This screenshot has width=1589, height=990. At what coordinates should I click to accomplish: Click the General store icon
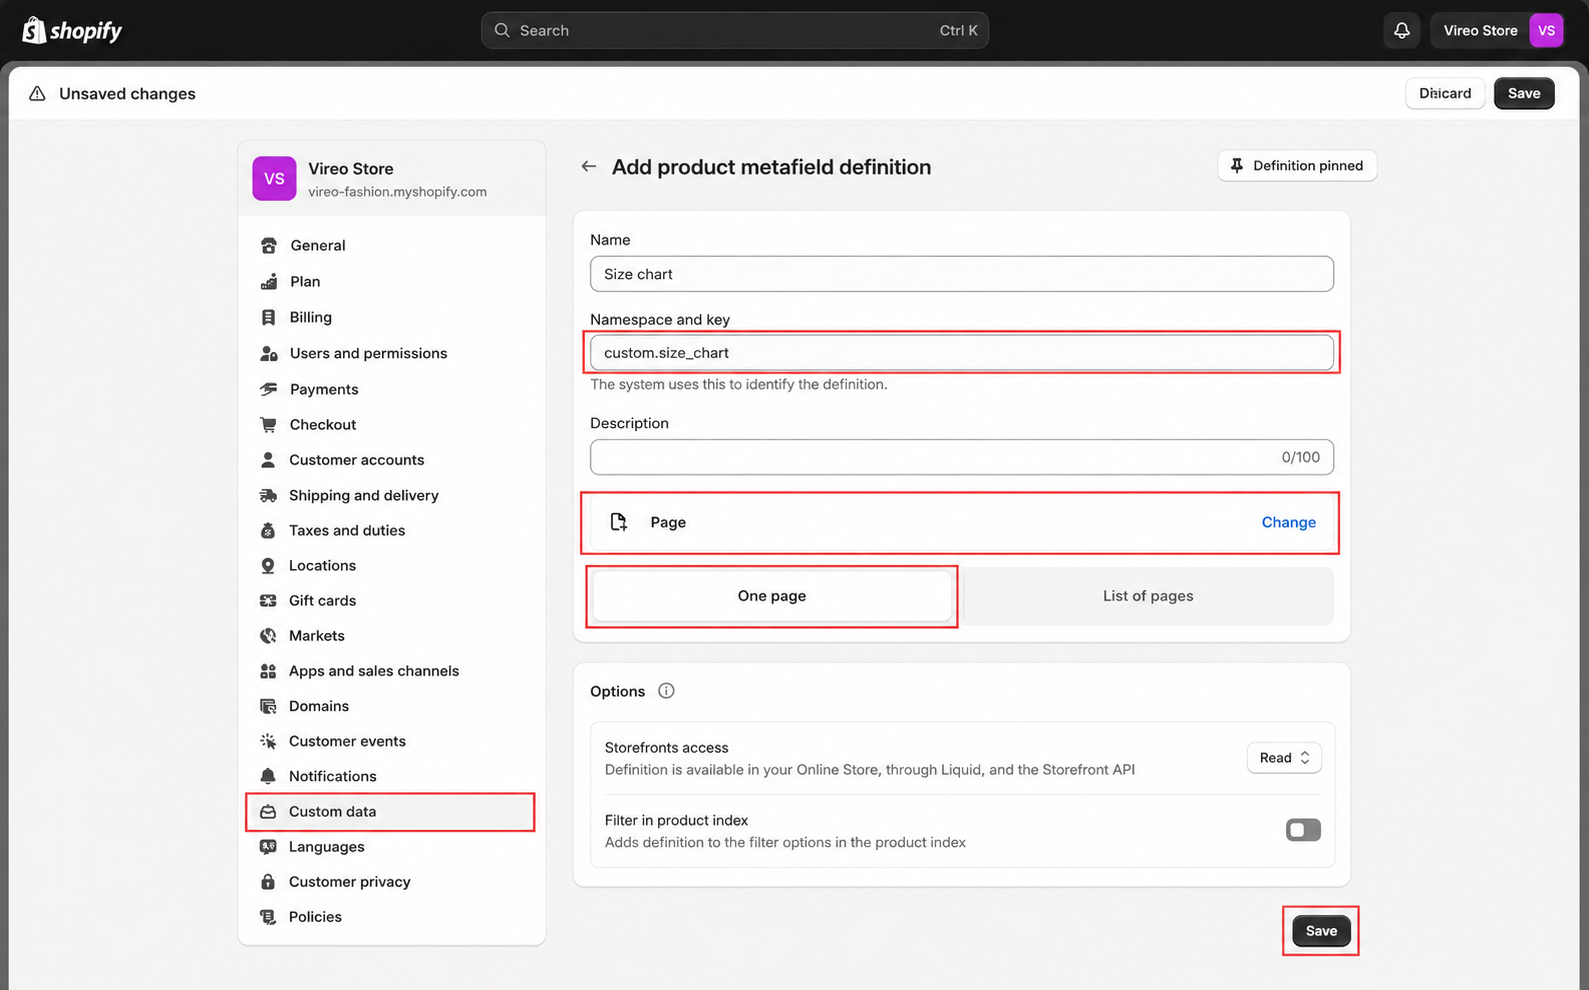pyautogui.click(x=268, y=246)
